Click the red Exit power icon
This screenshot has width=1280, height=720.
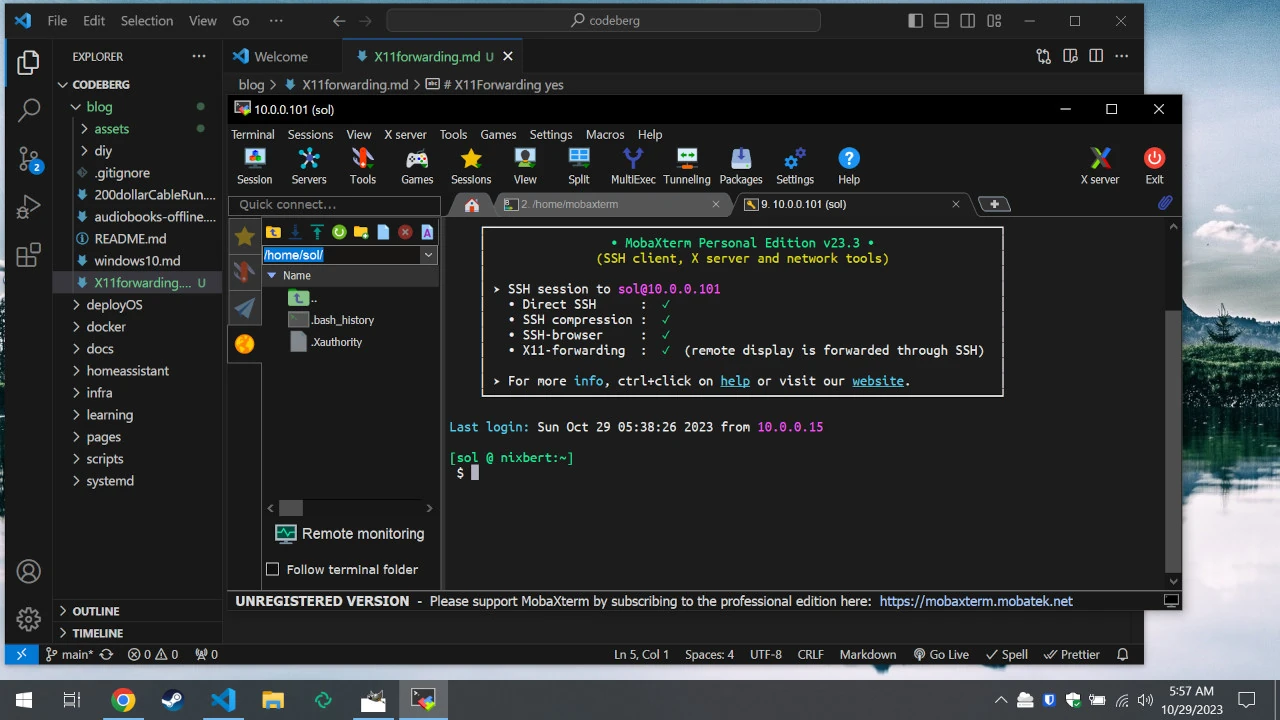(1154, 166)
